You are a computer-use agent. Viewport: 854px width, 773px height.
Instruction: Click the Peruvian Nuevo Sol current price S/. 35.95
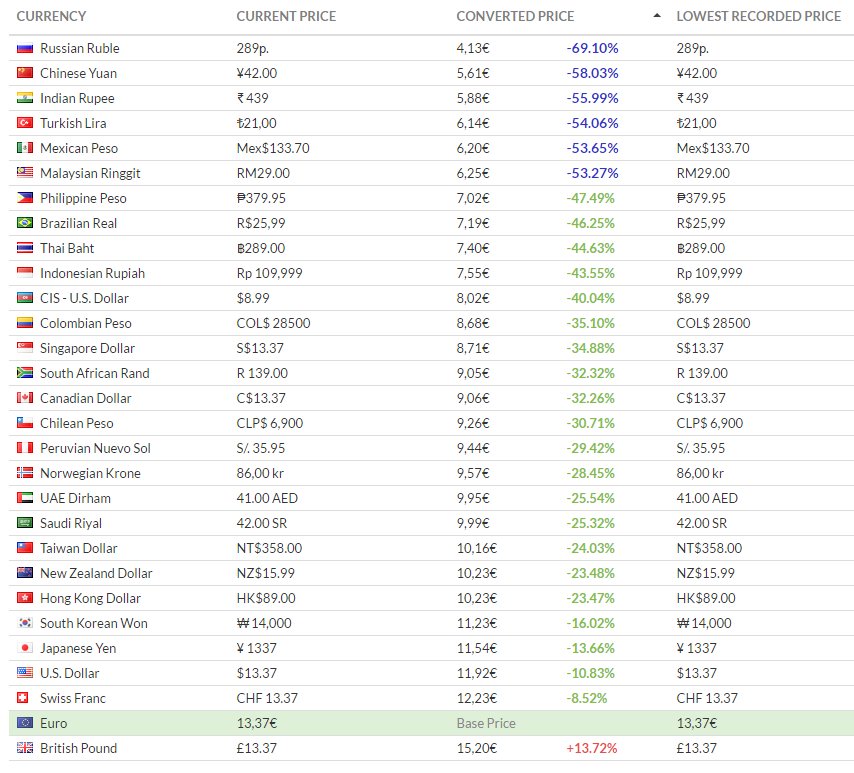[260, 448]
